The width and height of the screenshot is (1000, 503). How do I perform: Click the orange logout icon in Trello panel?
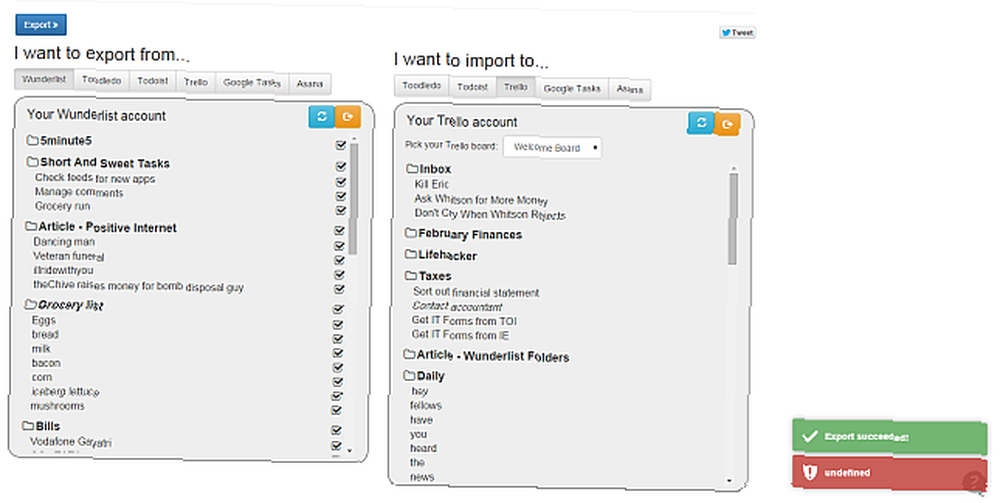coord(727,124)
